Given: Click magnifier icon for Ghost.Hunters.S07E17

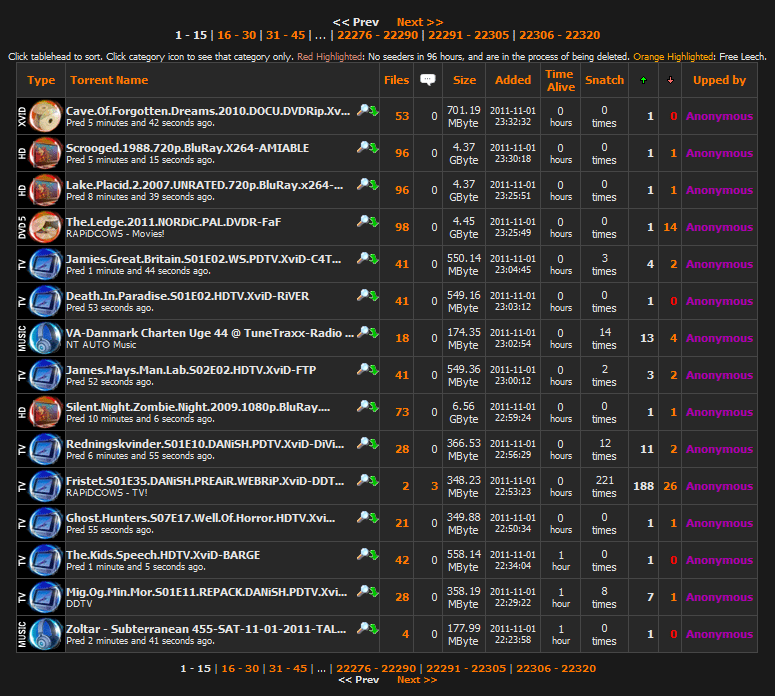Looking at the screenshot, I should coord(363,517).
